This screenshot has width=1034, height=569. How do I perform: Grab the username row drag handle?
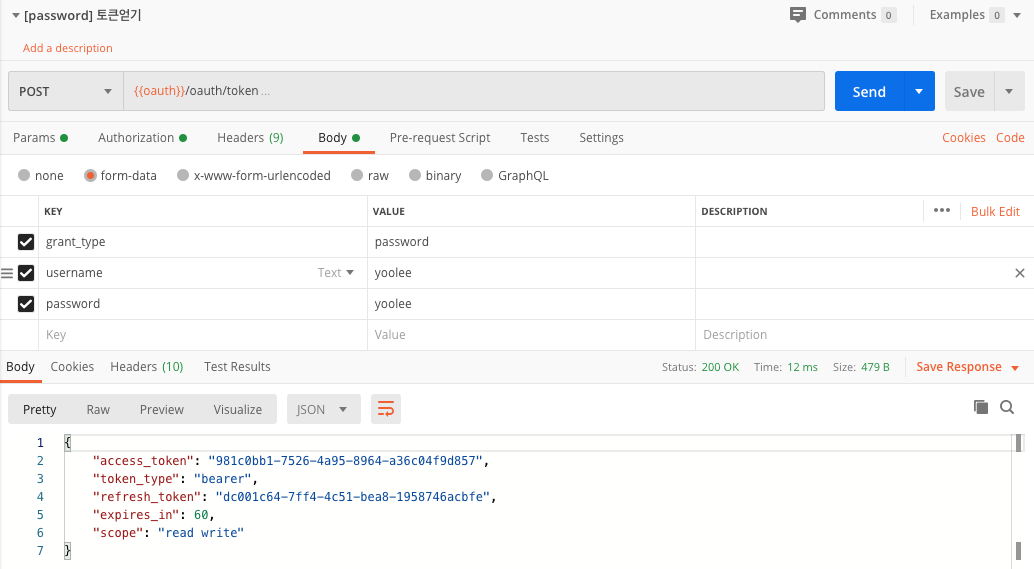pos(7,273)
